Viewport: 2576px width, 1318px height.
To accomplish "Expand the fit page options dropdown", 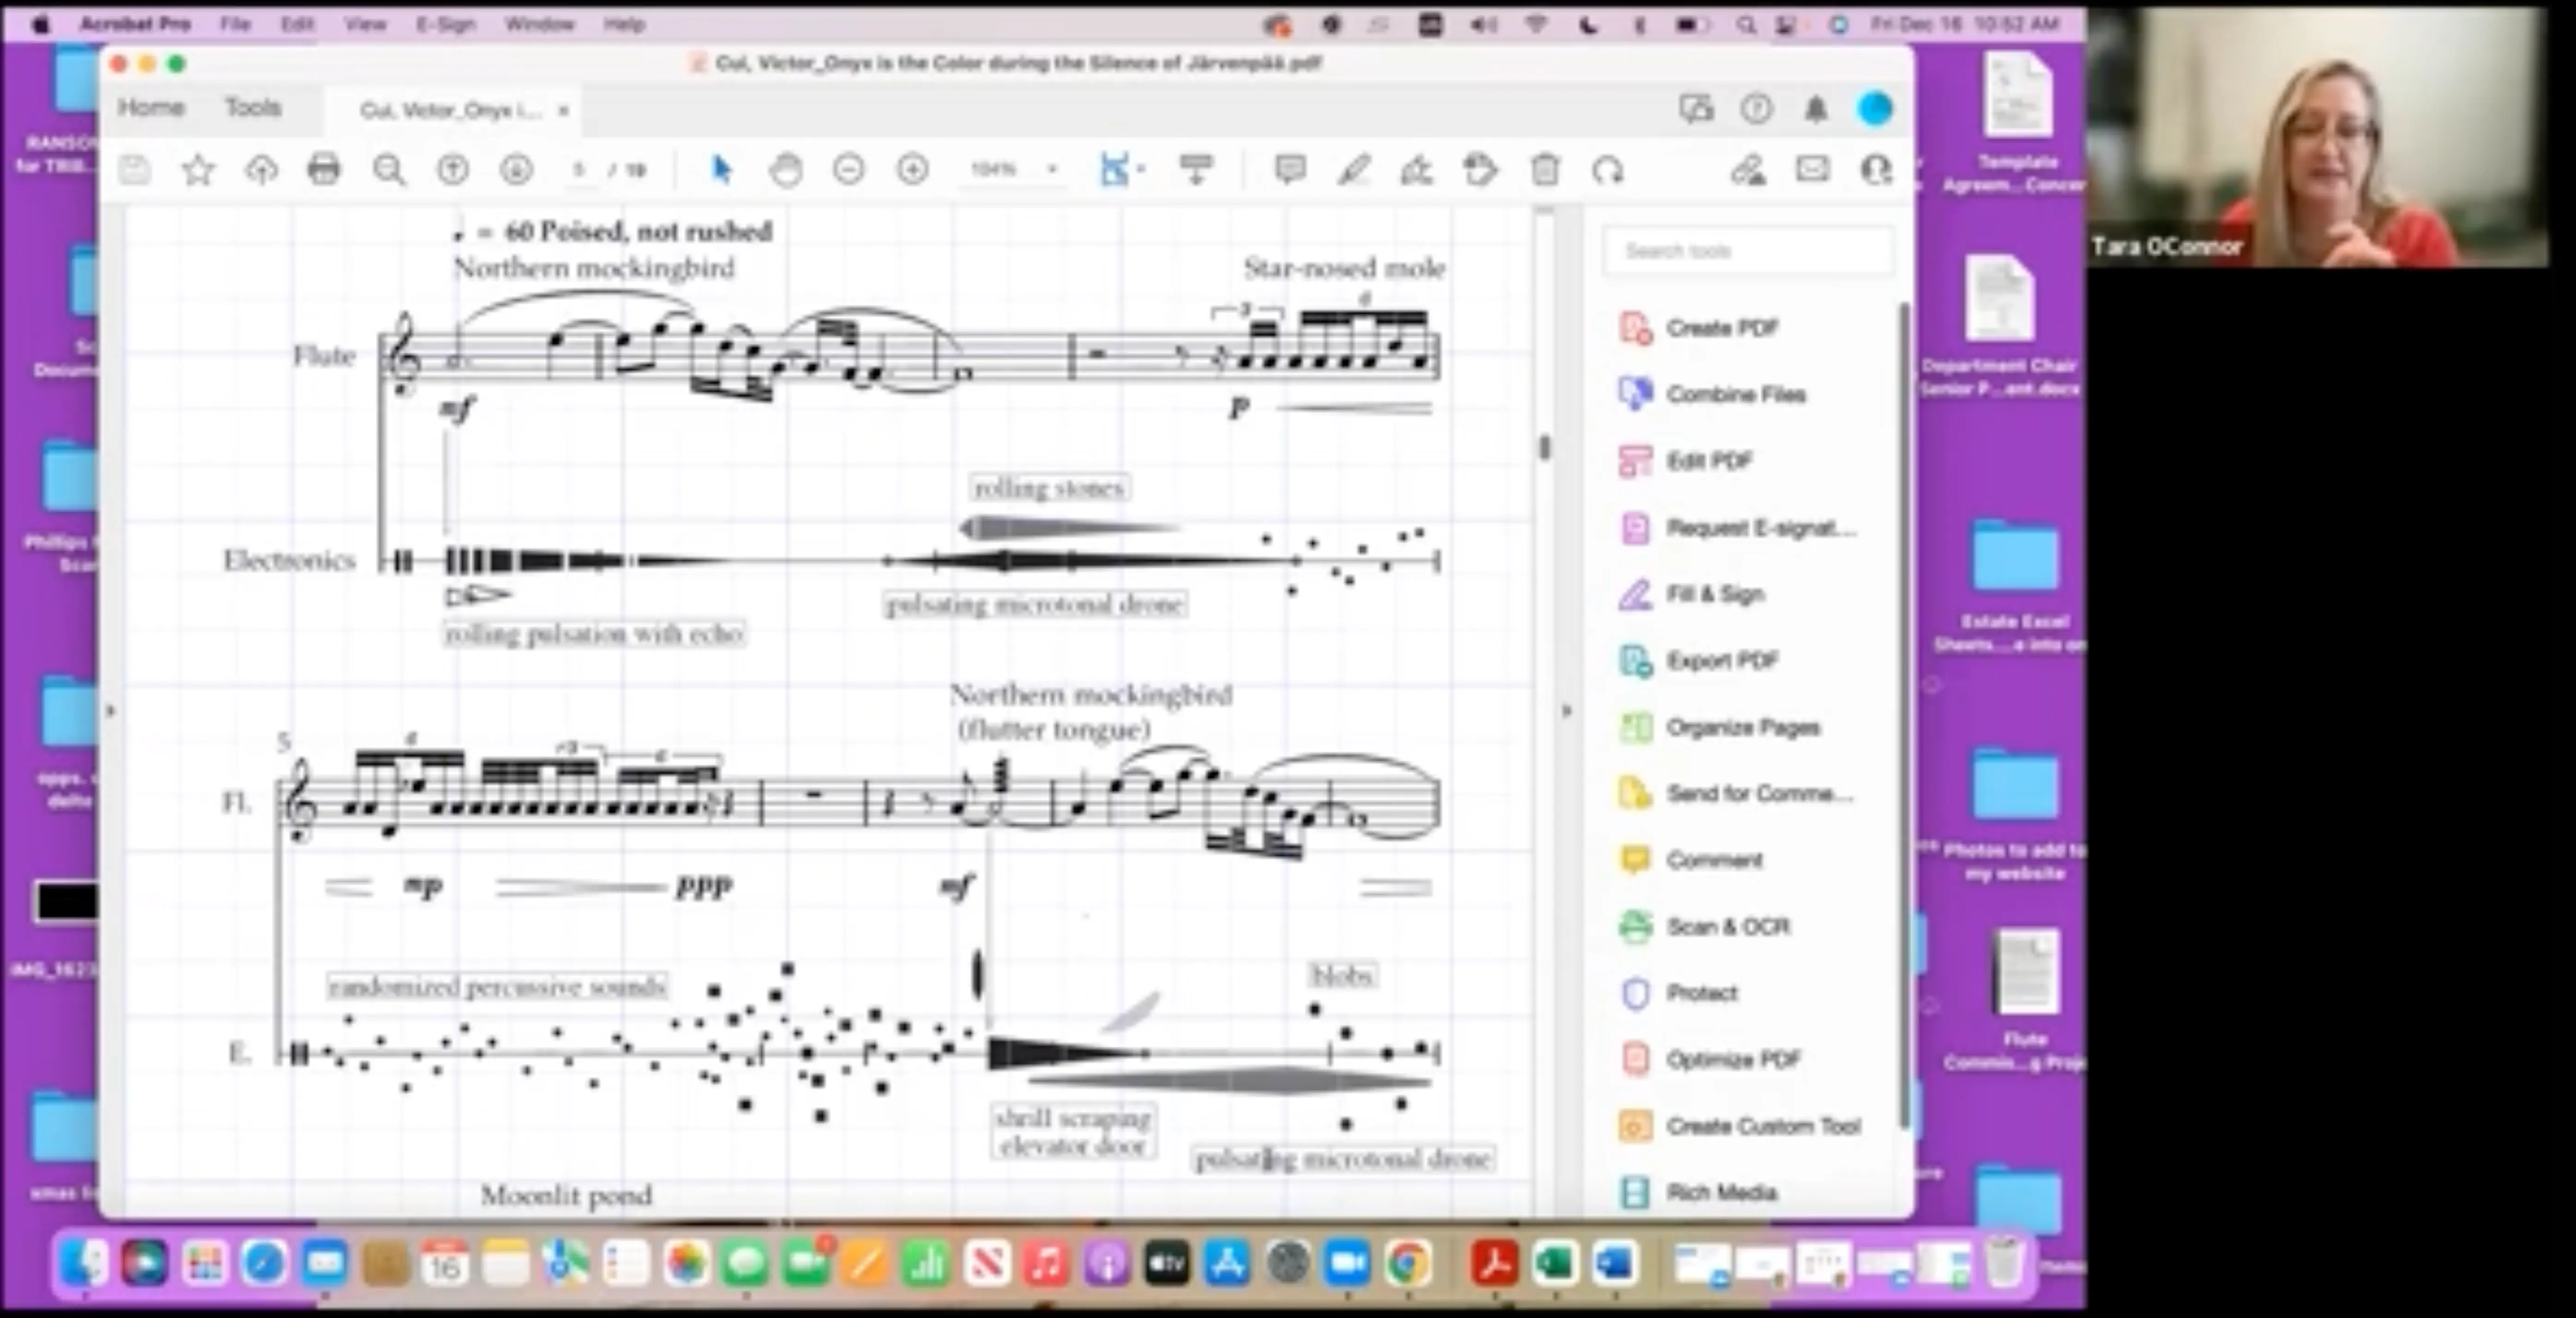I will (x=1141, y=170).
